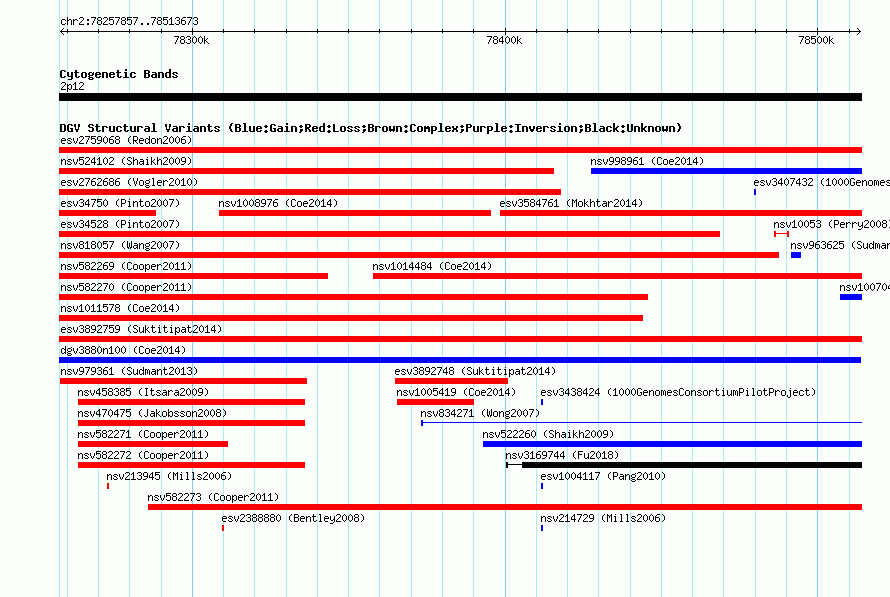This screenshot has height=597, width=890.
Task: Click the esv1004117 (Pang2010) variant label
Action: (x=603, y=476)
